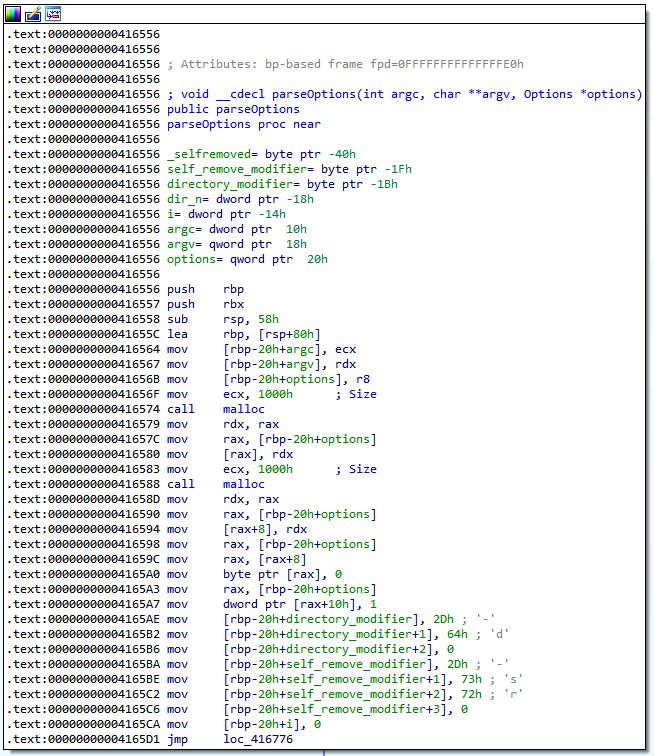654x756 pixels.
Task: Click the edit node pencil icon
Action: [x=33, y=14]
